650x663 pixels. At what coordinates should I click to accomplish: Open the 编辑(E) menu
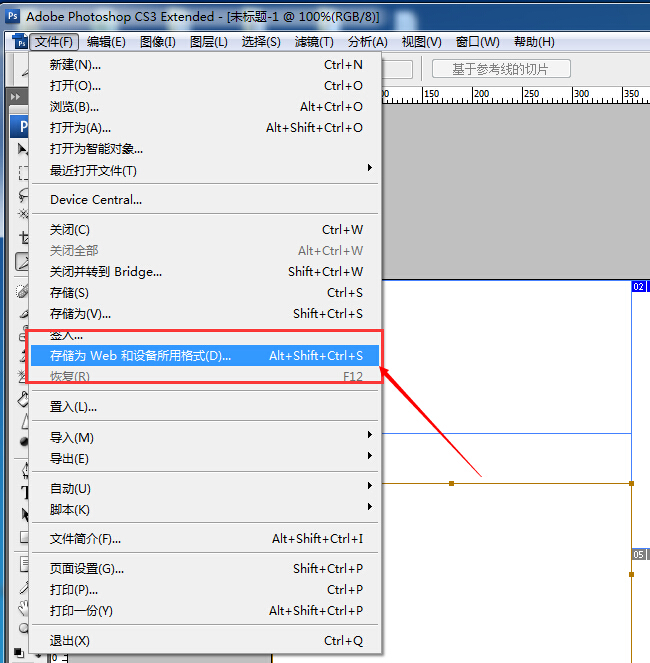106,42
